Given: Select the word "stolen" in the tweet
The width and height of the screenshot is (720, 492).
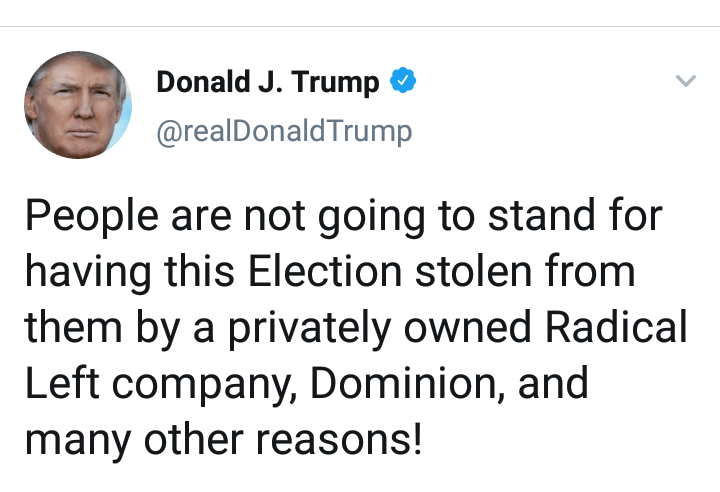Looking at the screenshot, I should 476,271.
